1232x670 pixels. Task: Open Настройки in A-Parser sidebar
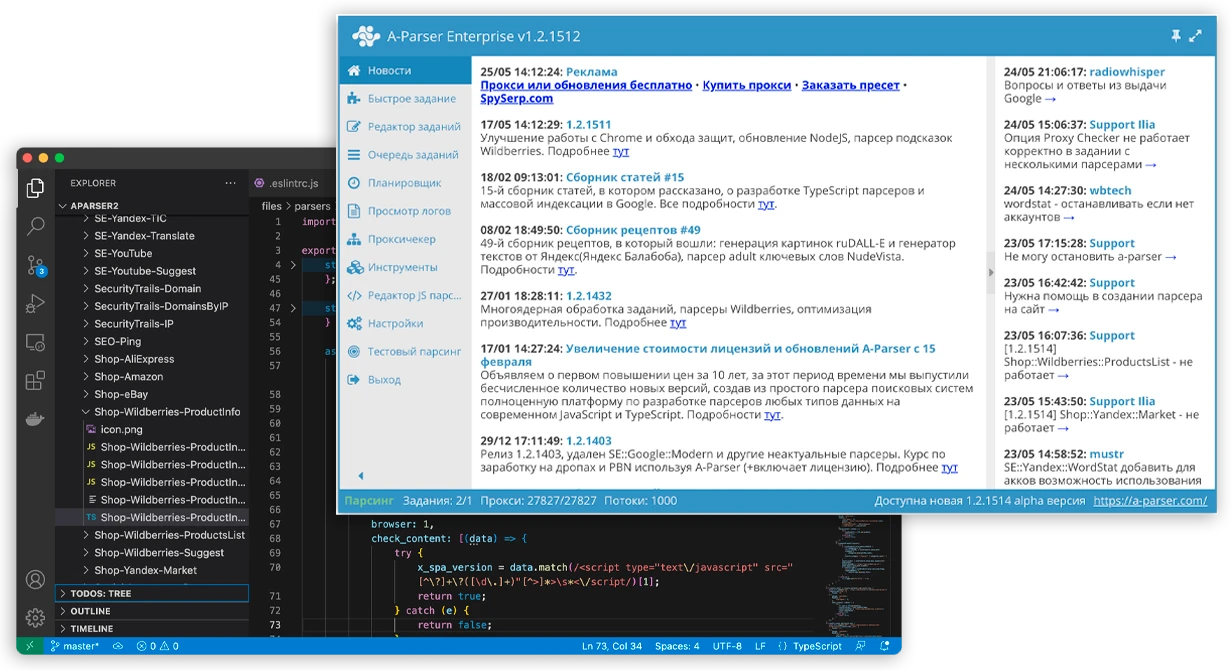point(405,324)
